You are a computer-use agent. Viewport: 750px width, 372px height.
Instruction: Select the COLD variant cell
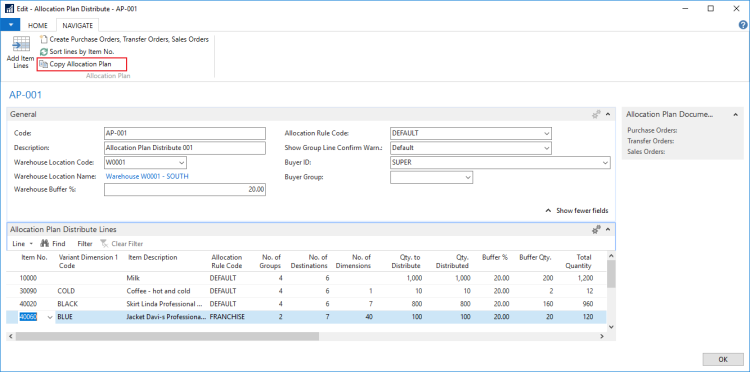[90, 291]
